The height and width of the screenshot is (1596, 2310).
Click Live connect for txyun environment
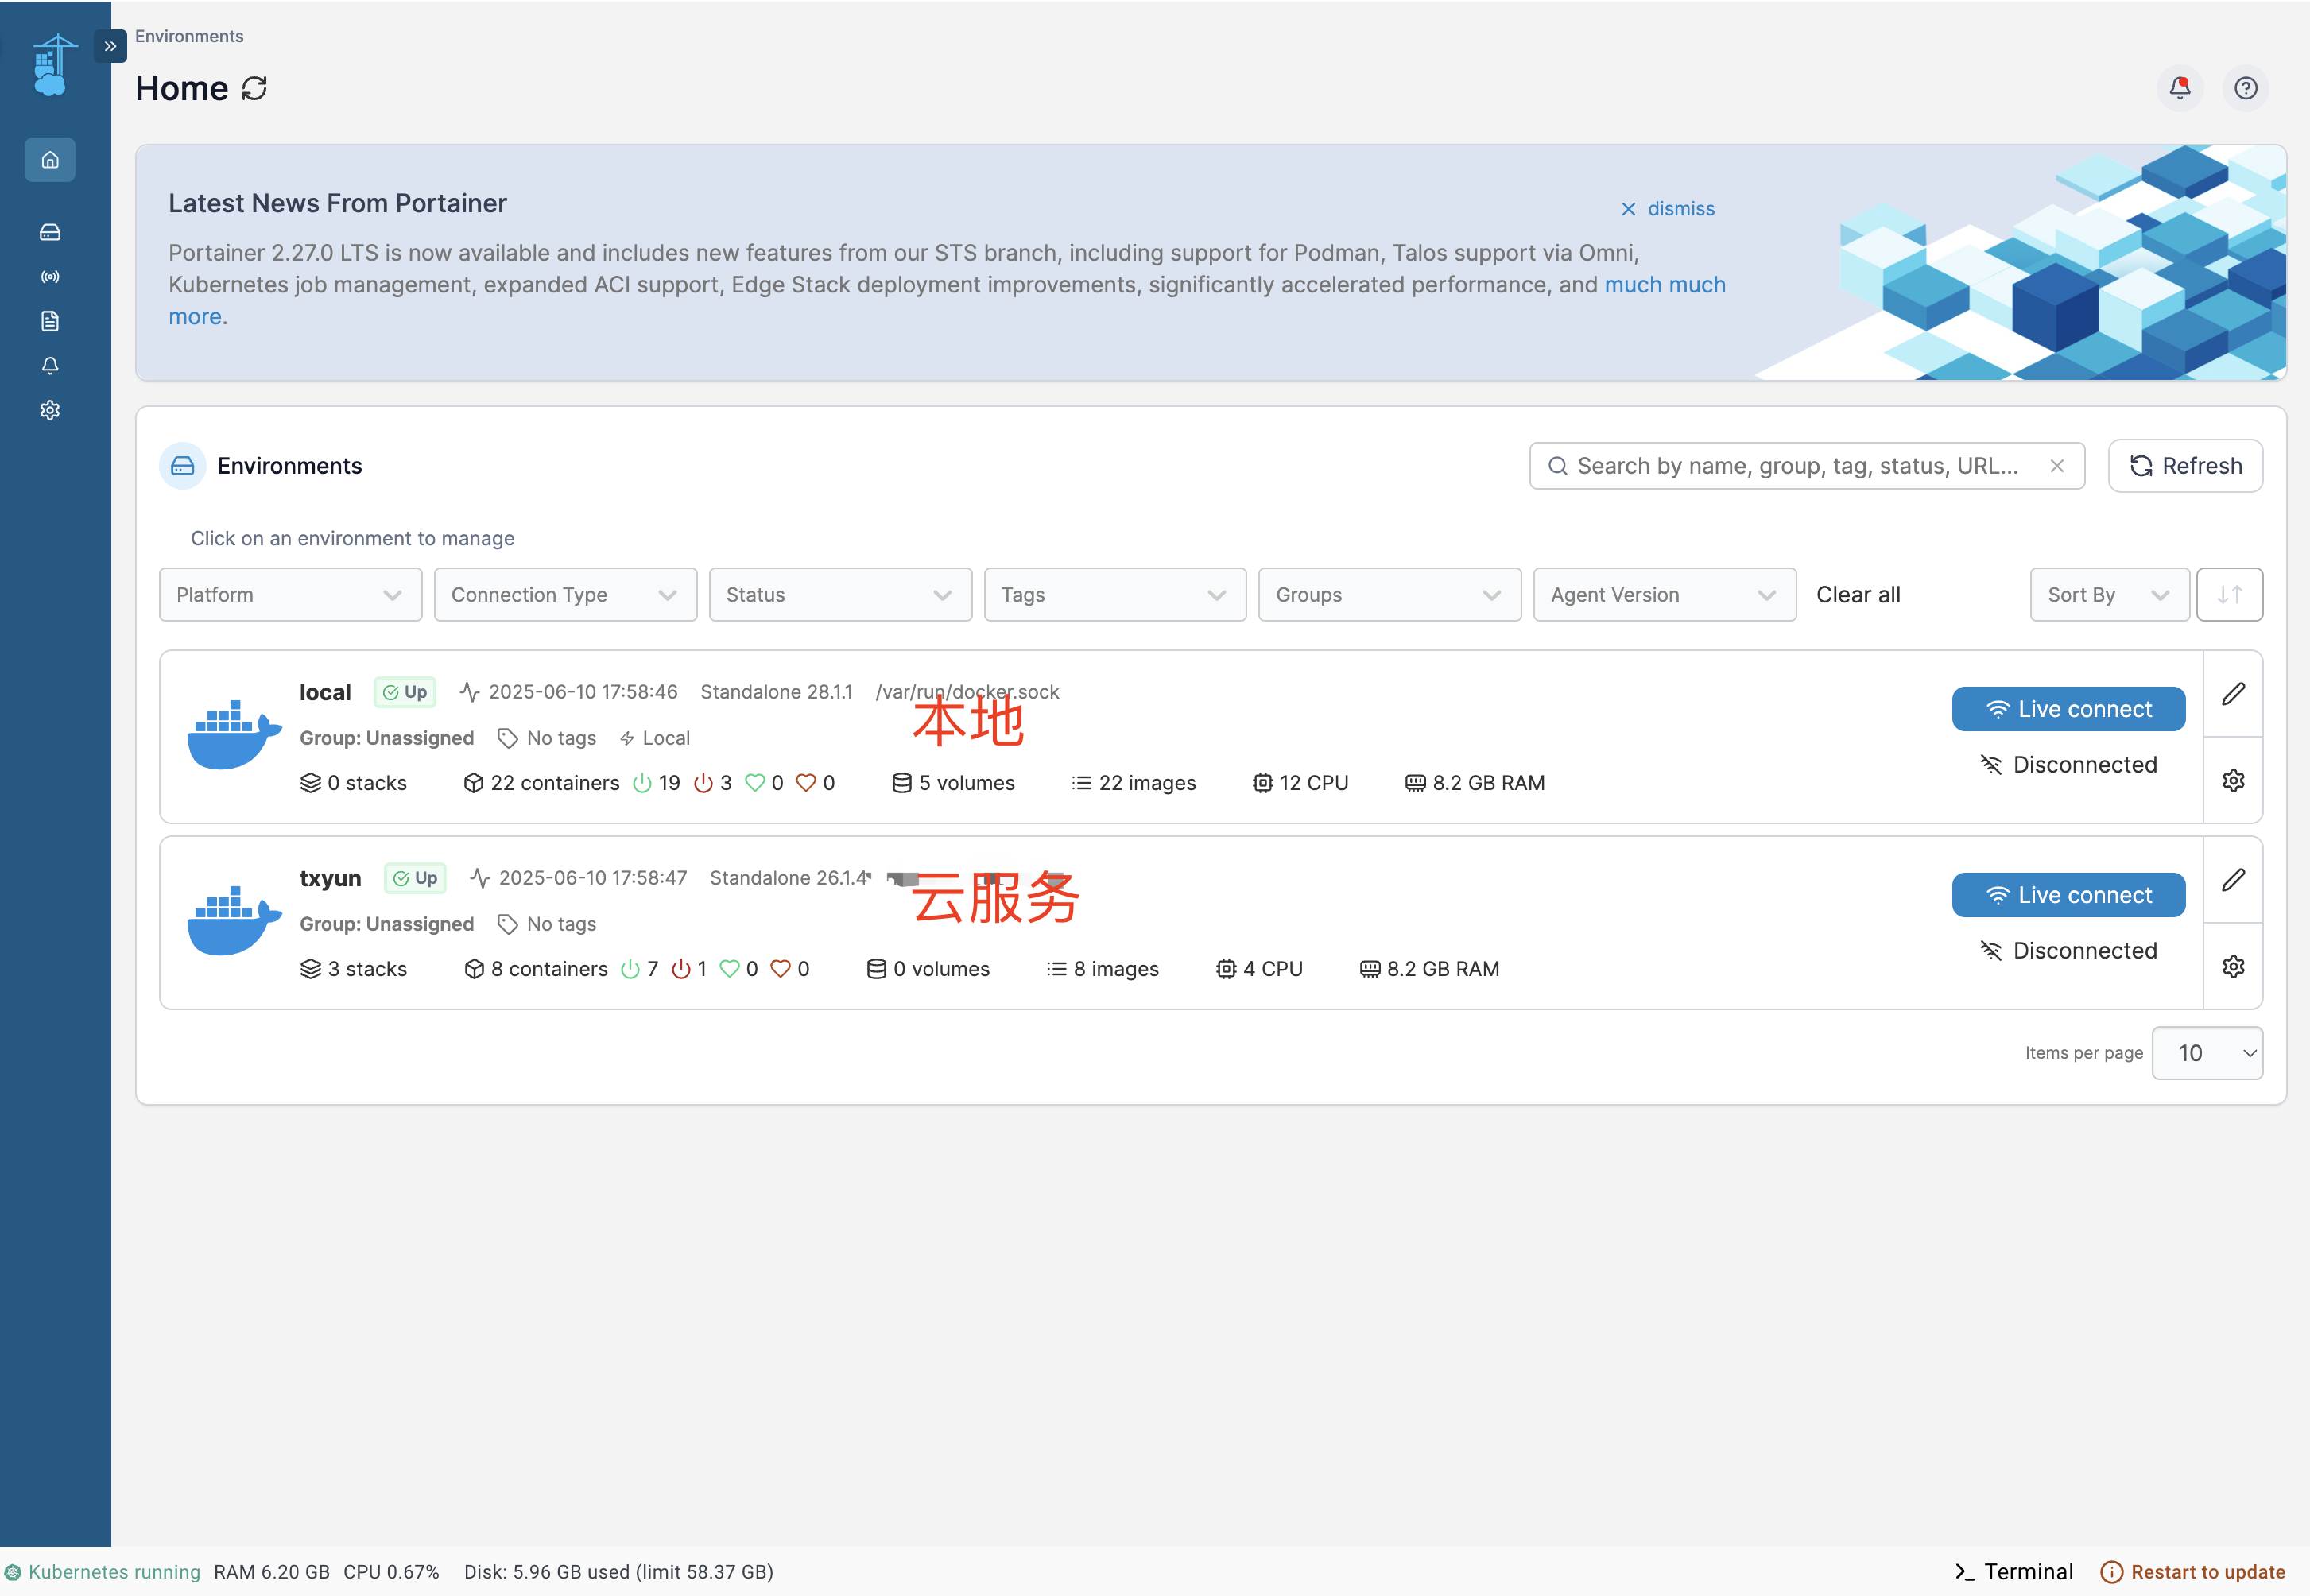[x=2068, y=895]
